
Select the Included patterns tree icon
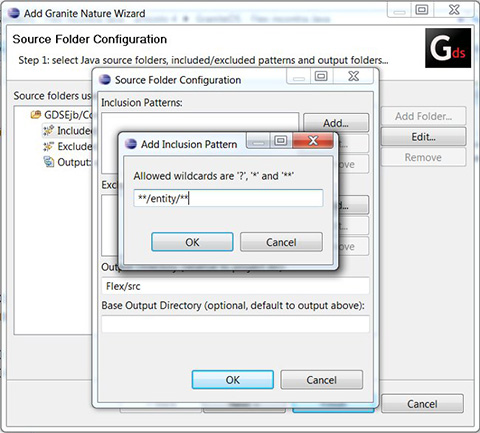click(x=48, y=130)
